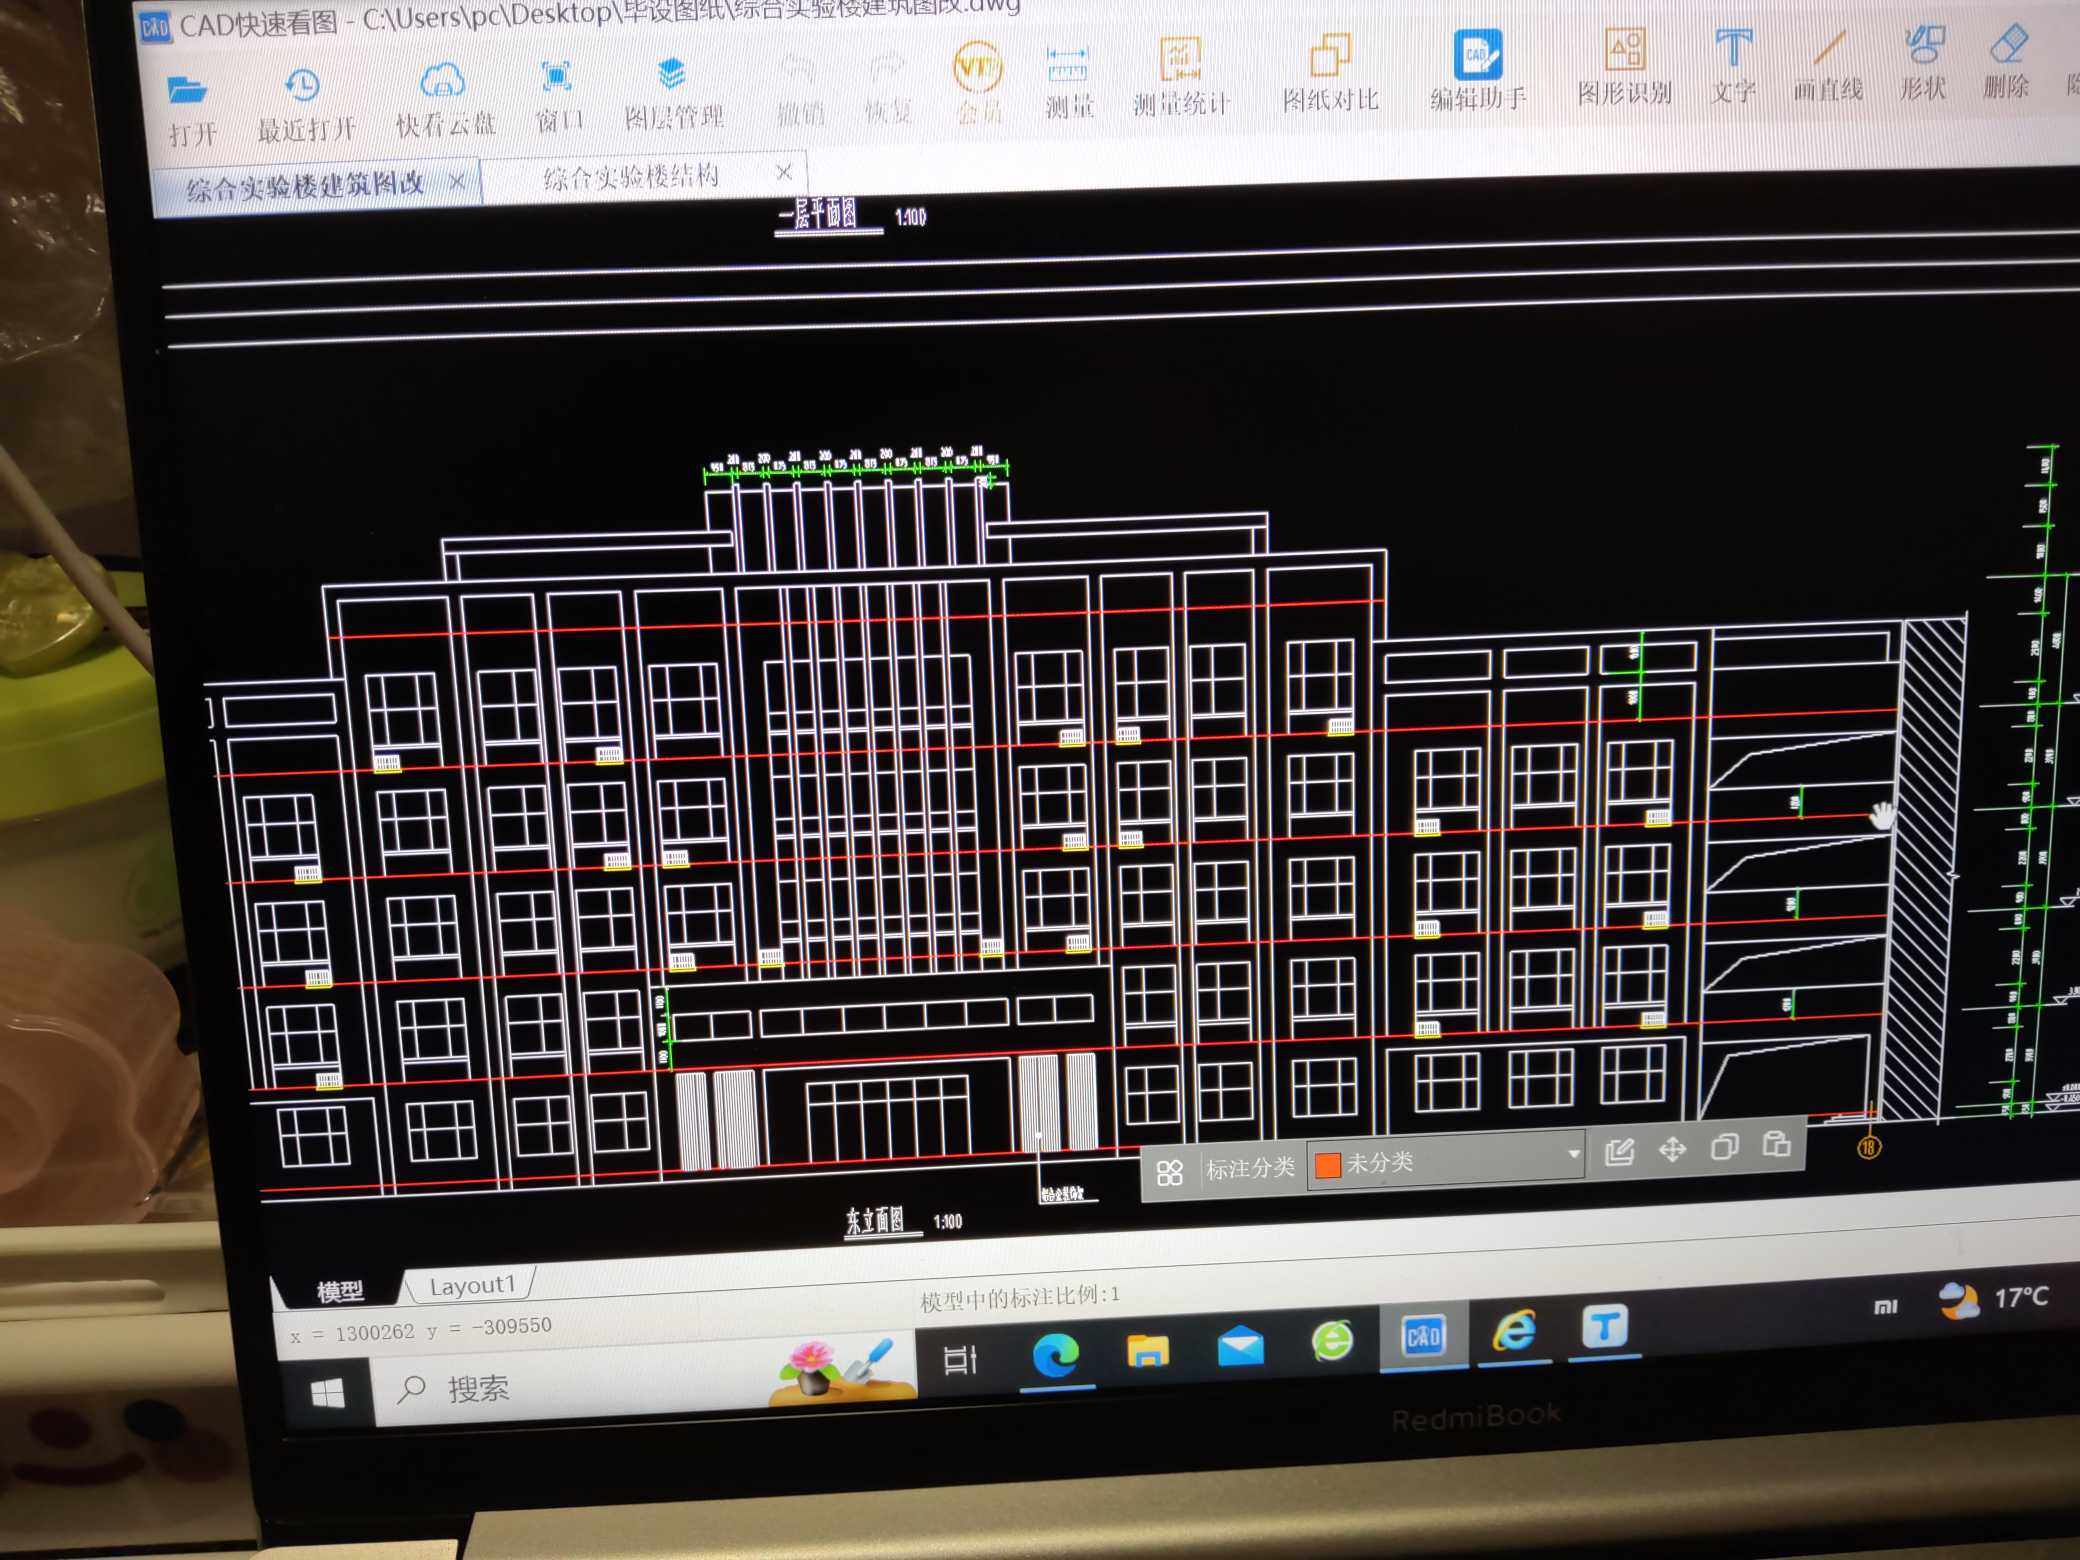Click 模型中的标注比例:1 status text
2080x1560 pixels.
pos(1020,1298)
